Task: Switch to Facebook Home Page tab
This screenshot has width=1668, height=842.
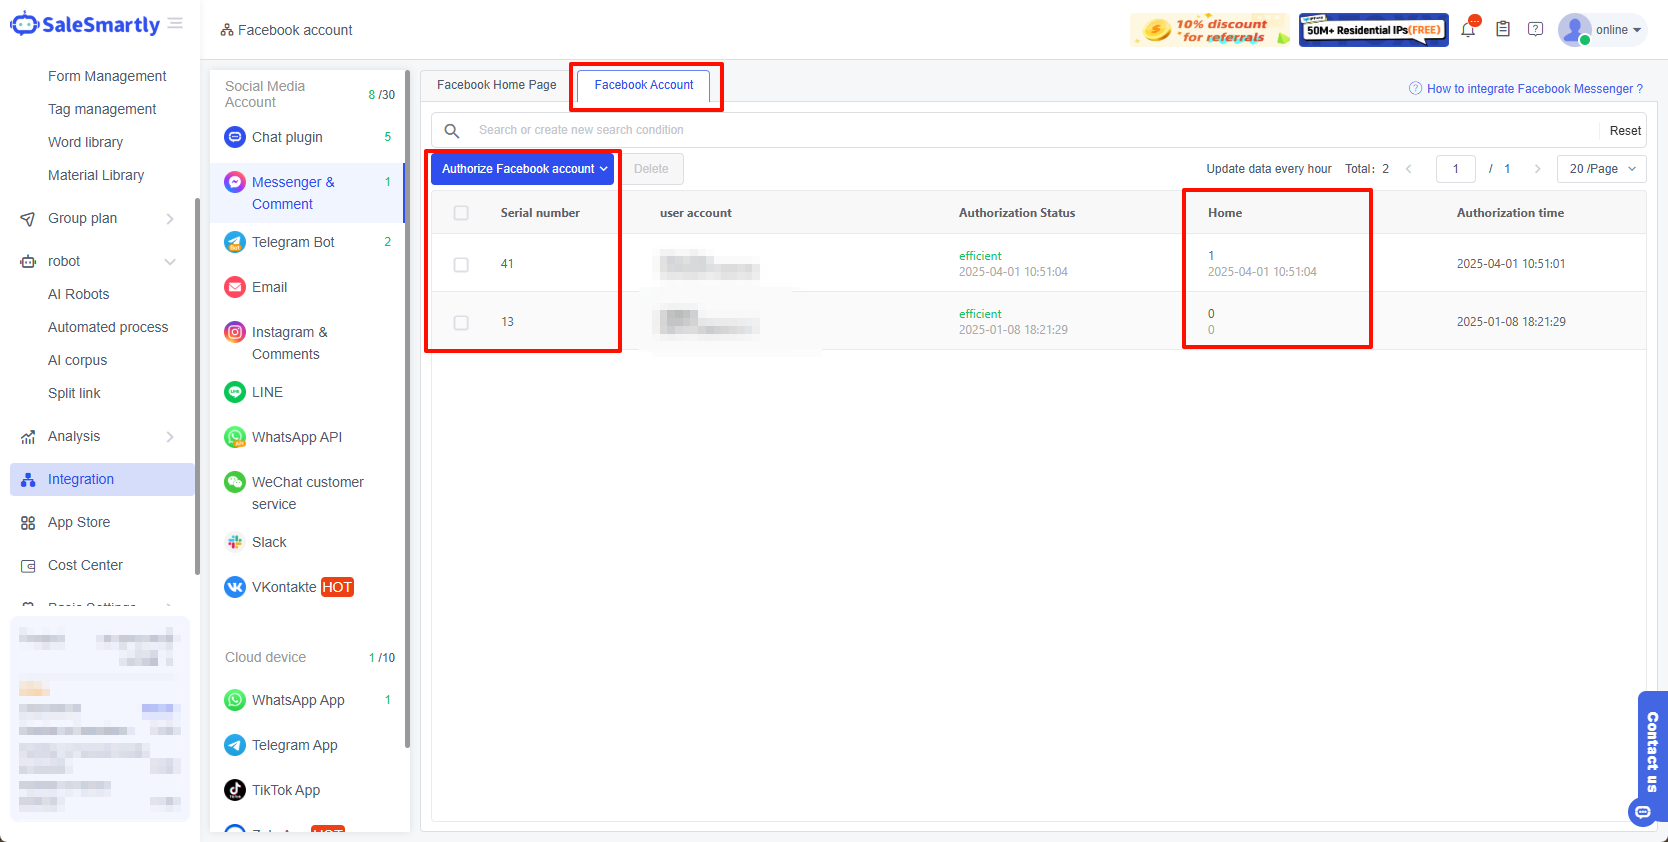Action: tap(496, 85)
